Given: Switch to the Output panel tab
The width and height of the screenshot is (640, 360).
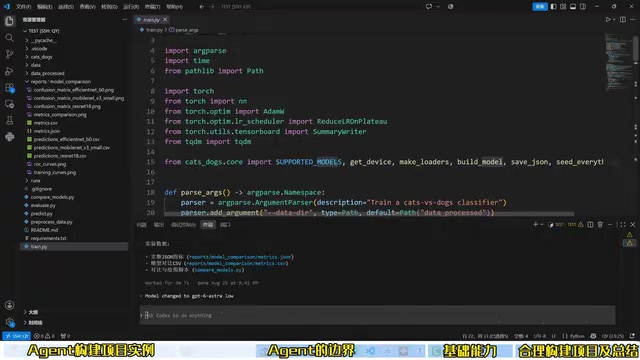Looking at the screenshot, I should point(158,224).
